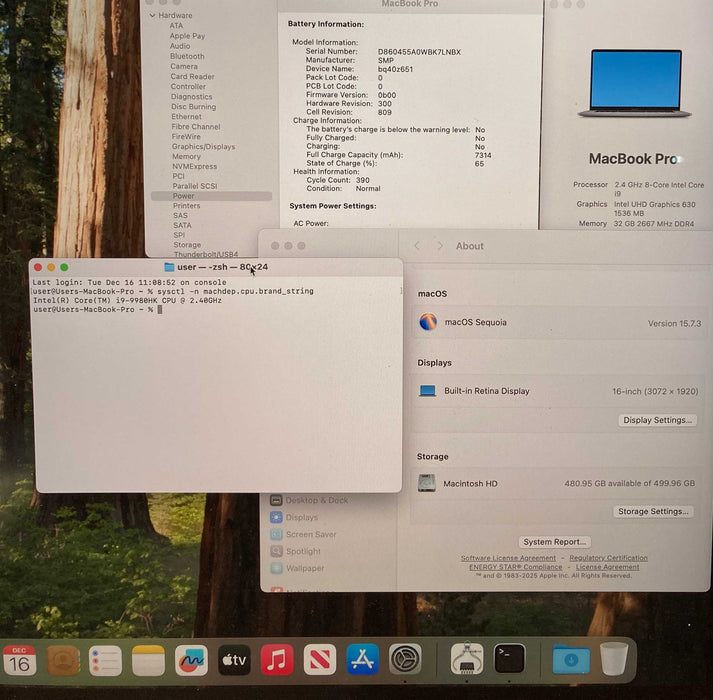Viewport: 713px width, 700px height.
Task: Click the Spotlight icon in Settings sidebar
Action: (276, 551)
